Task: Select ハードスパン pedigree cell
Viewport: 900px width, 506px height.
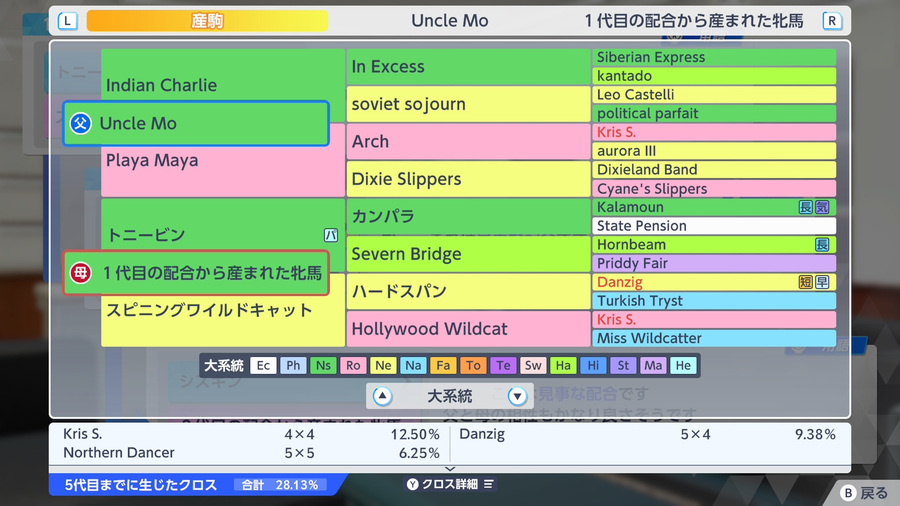Action: click(x=468, y=291)
